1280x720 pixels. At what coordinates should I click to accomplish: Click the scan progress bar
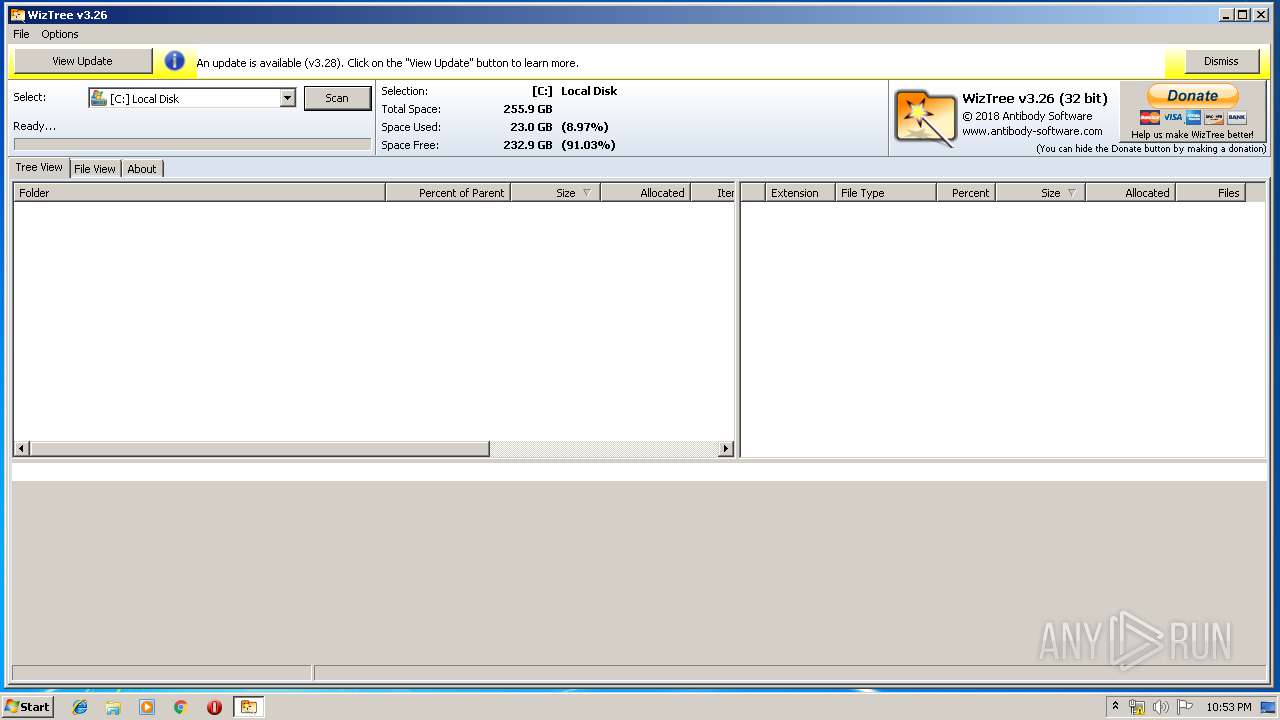[x=192, y=144]
